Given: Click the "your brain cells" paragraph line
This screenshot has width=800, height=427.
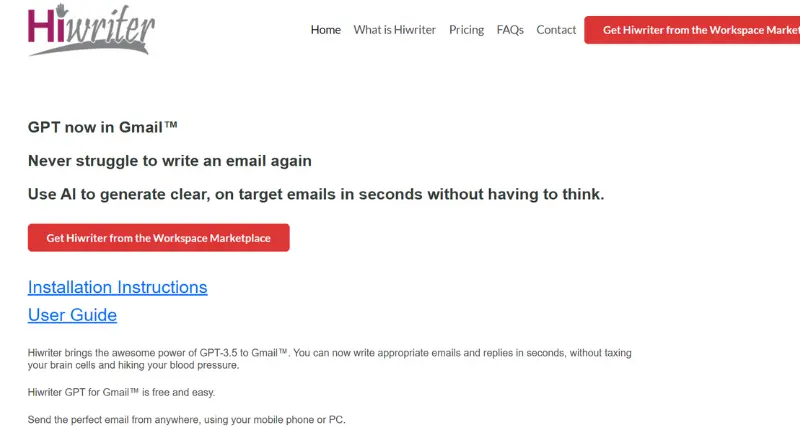Looking at the screenshot, I should (134, 366).
